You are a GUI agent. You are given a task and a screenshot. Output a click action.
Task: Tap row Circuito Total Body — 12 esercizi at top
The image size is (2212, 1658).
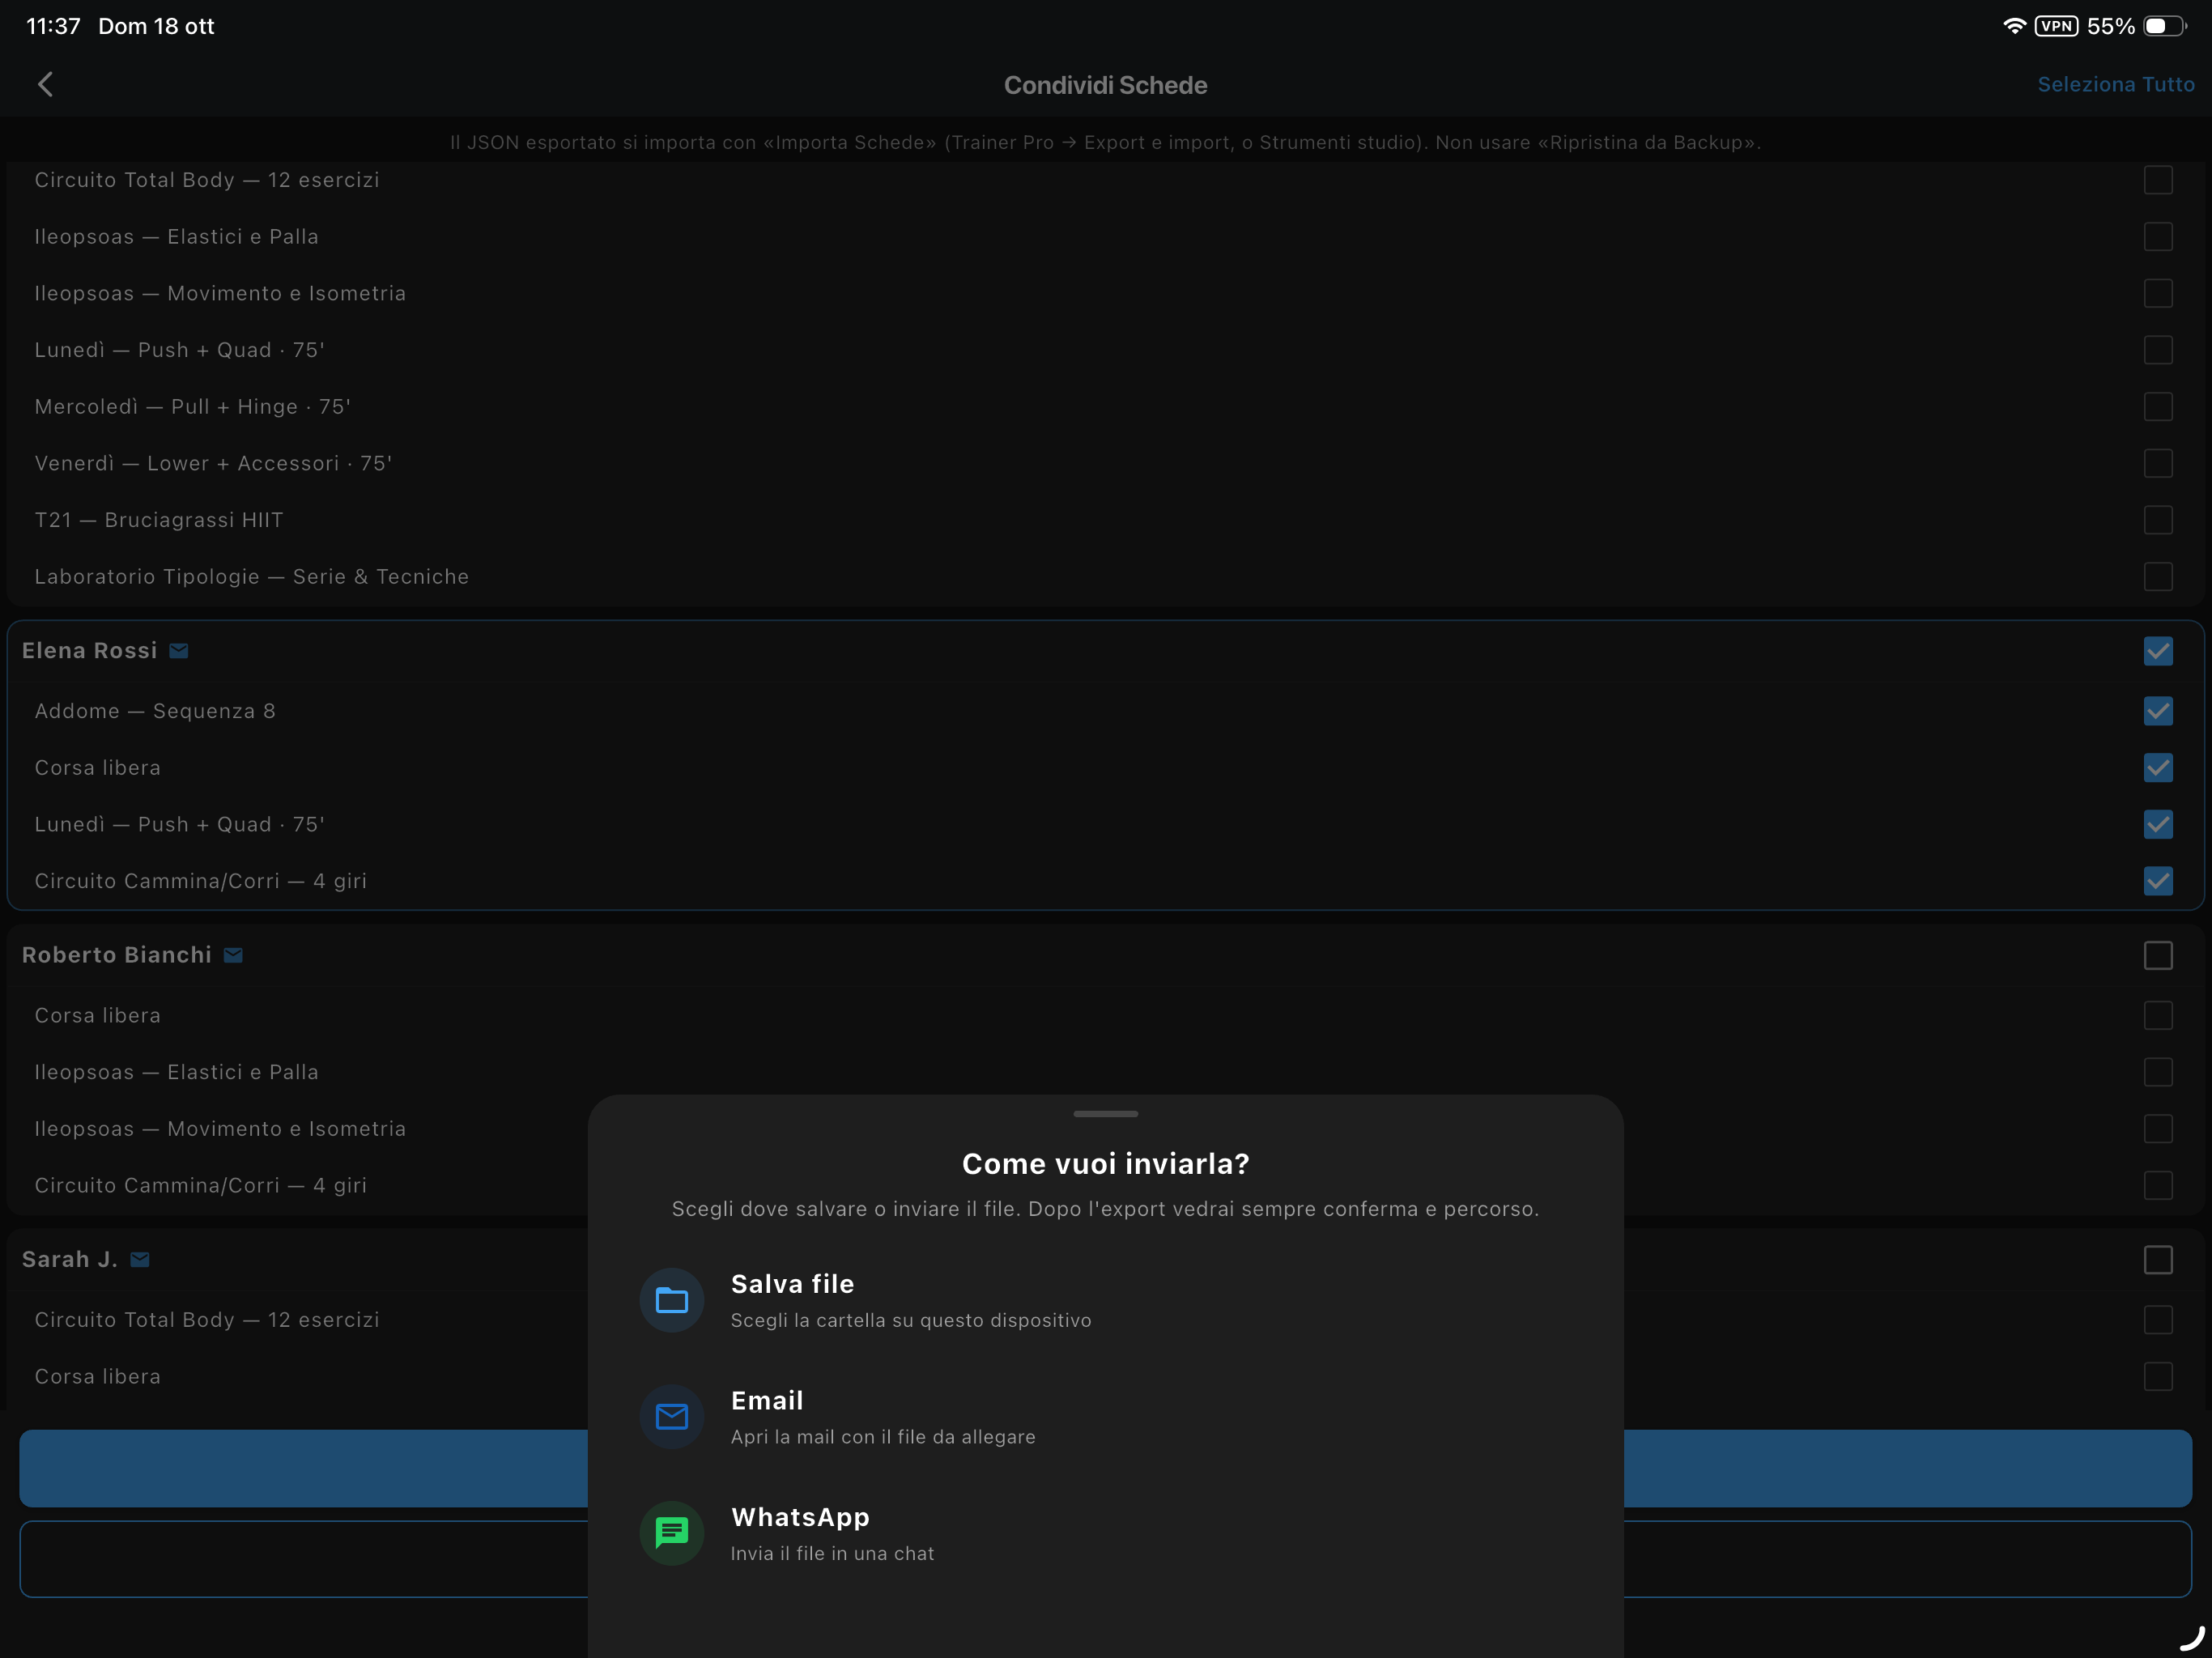1105,180
